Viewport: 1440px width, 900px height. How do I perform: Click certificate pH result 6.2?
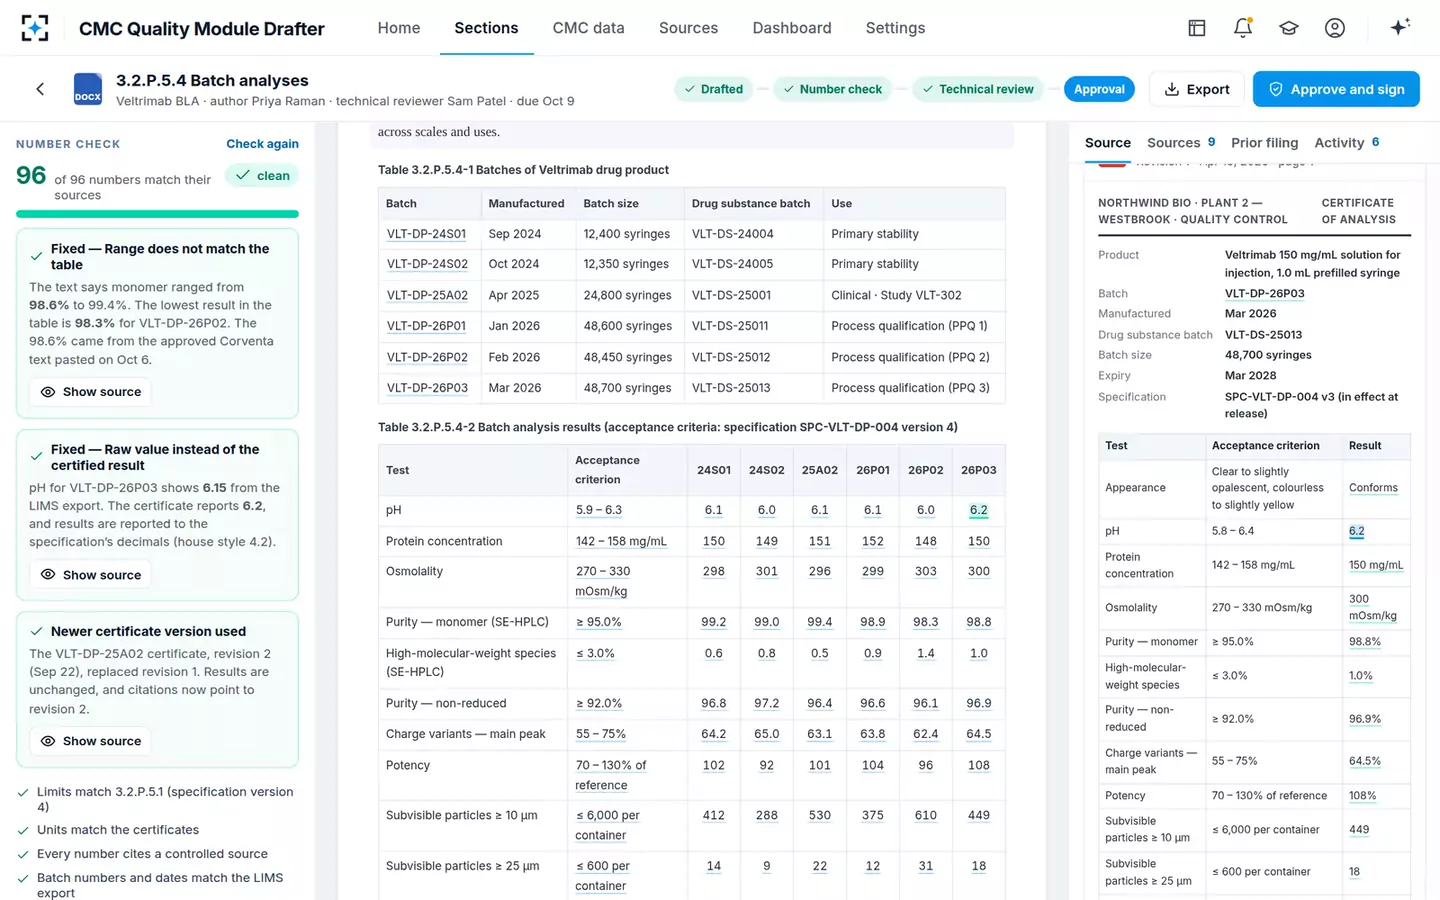1356,531
